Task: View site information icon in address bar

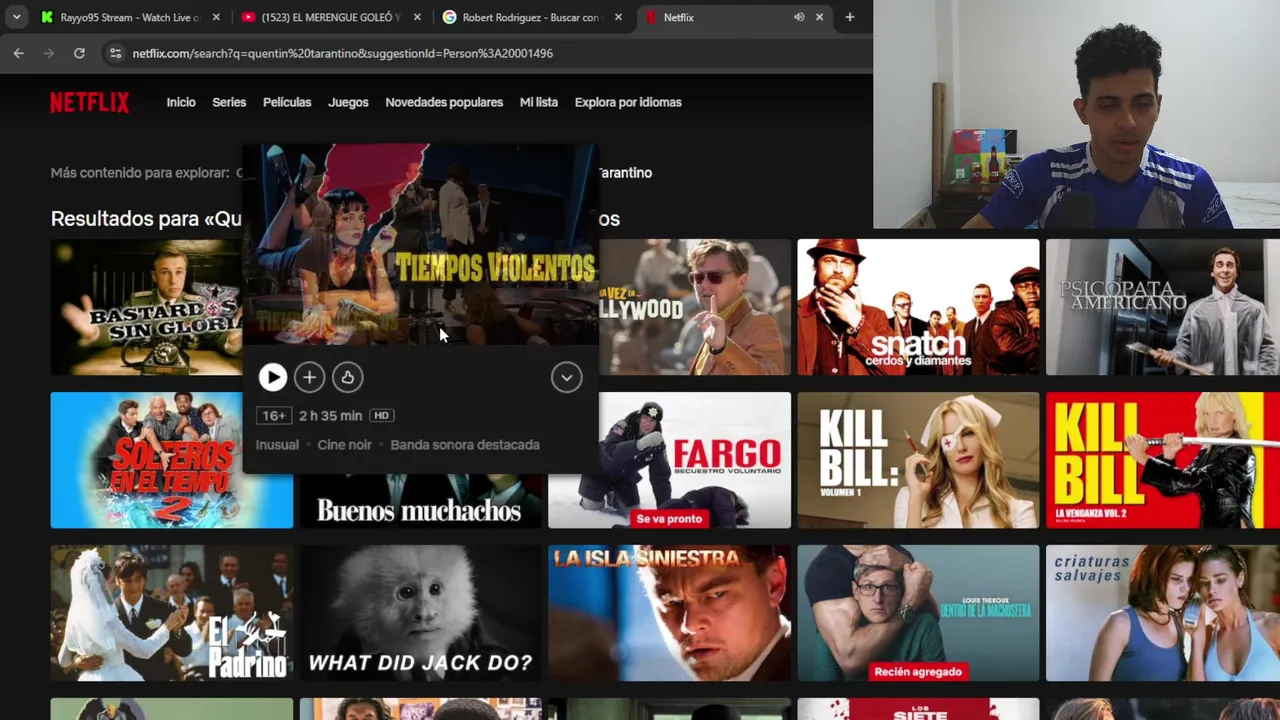Action: [x=115, y=53]
